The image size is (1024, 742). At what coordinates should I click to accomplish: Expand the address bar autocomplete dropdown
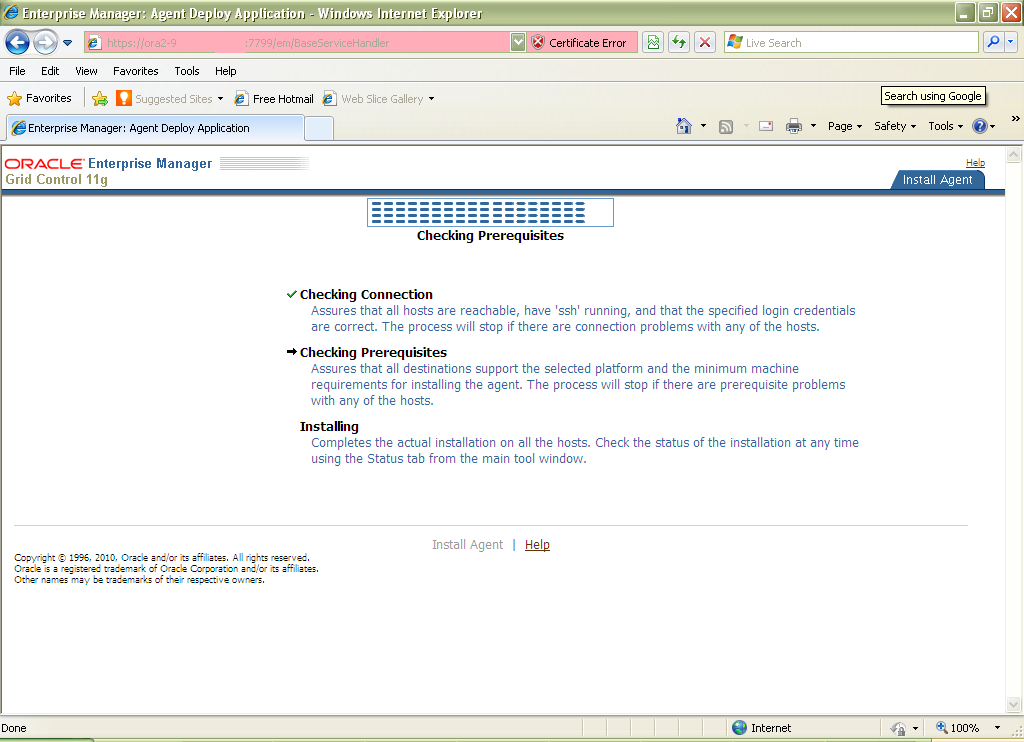[x=517, y=43]
